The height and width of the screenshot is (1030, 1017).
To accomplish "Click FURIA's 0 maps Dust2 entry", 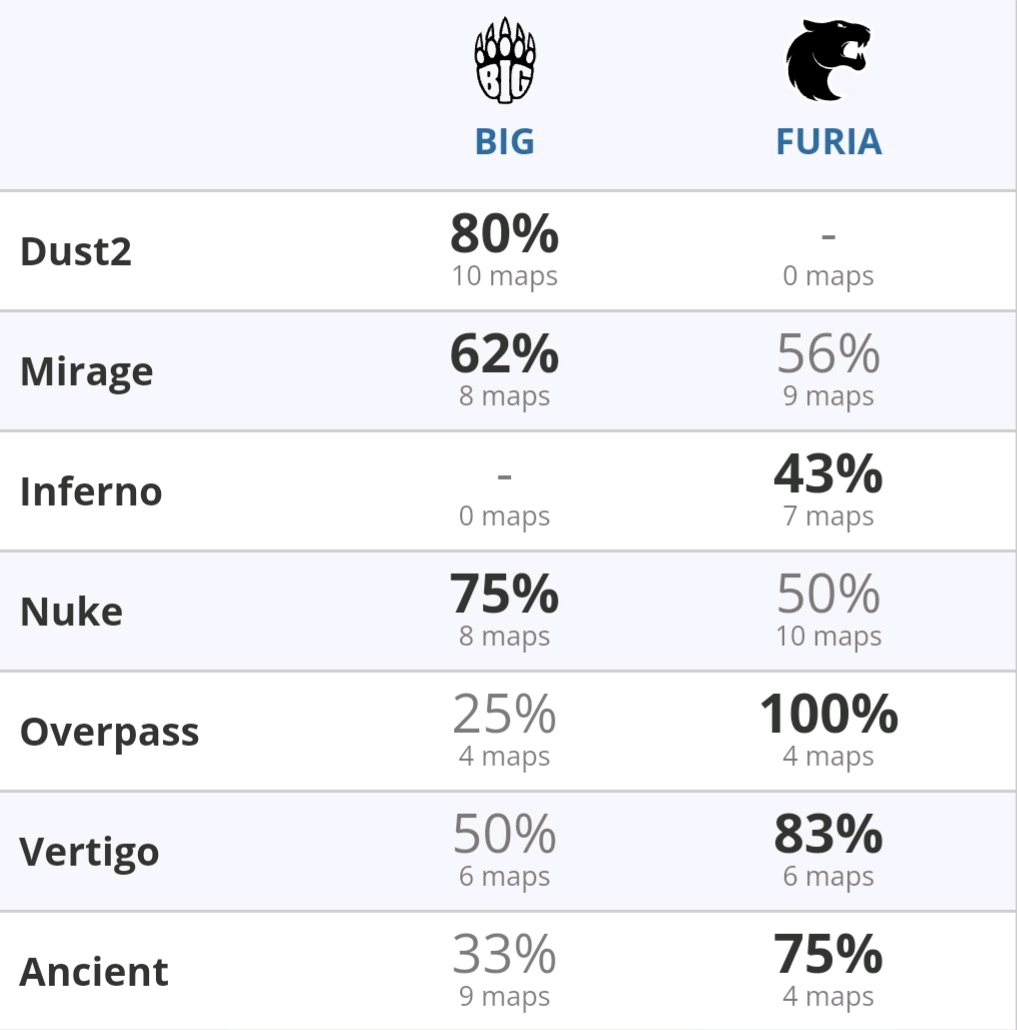I will tap(828, 276).
